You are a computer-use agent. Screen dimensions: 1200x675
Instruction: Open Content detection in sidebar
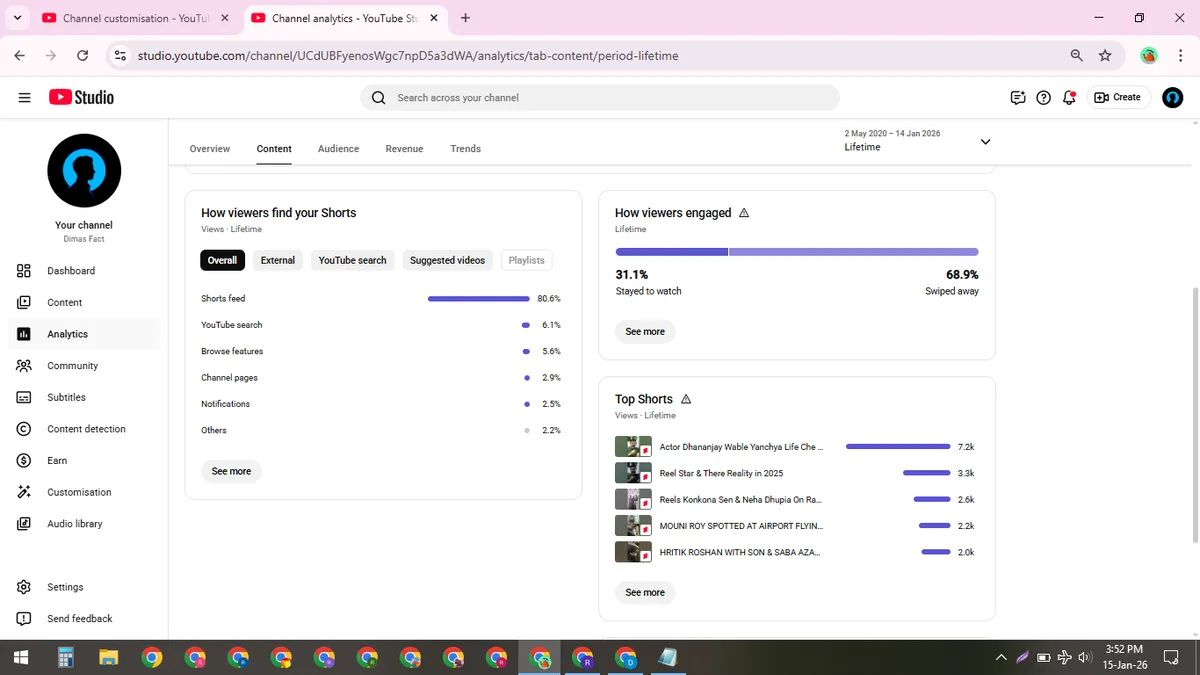(x=84, y=429)
